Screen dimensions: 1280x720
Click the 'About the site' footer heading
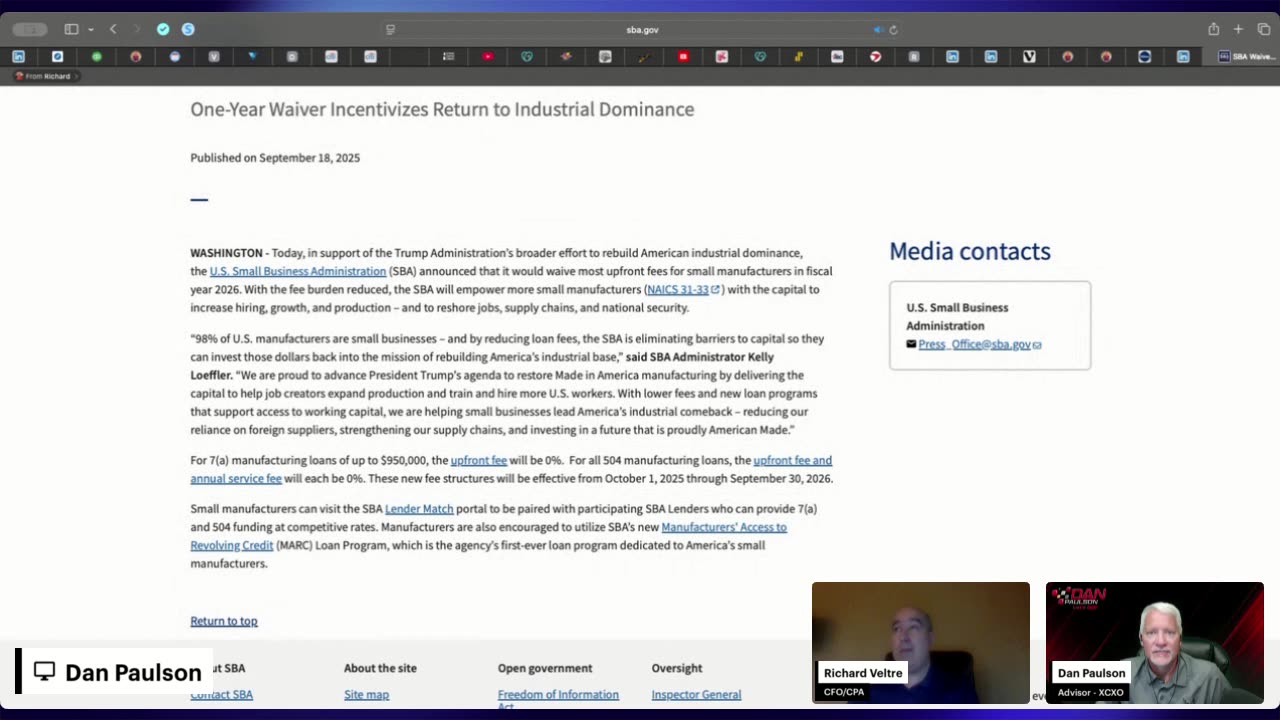380,668
